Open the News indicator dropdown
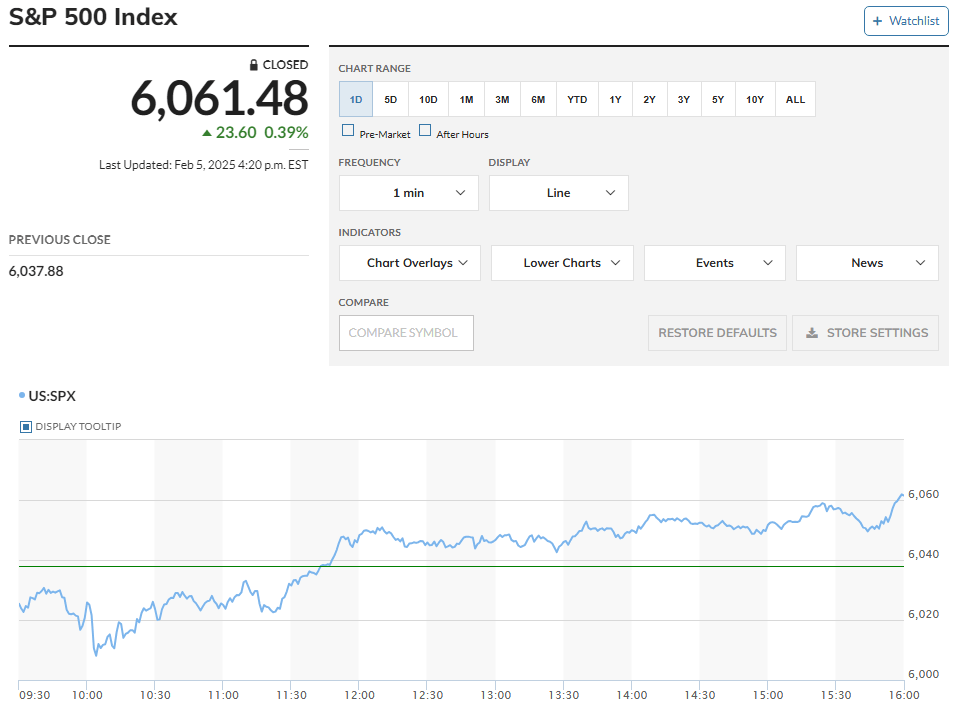The image size is (954, 716). click(x=867, y=263)
